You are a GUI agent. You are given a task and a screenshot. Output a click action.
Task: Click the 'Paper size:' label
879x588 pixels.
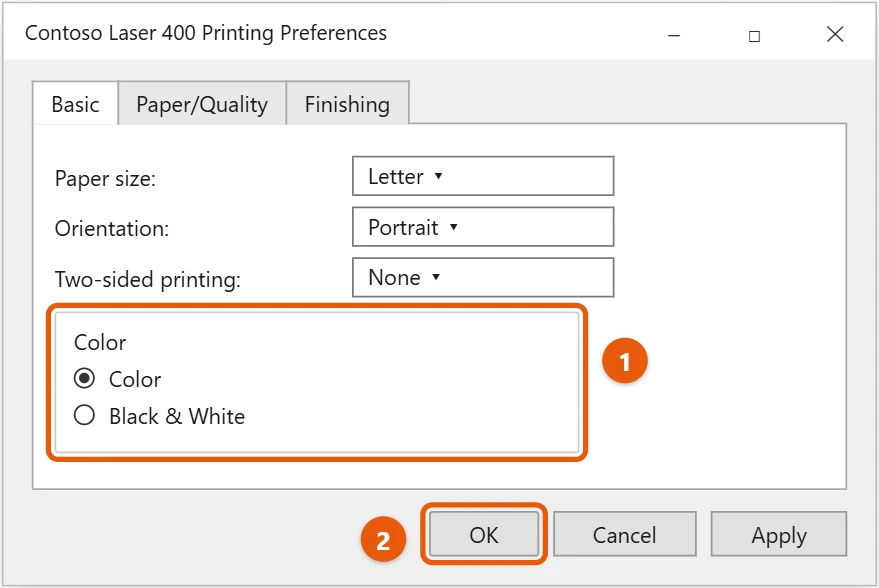click(105, 179)
